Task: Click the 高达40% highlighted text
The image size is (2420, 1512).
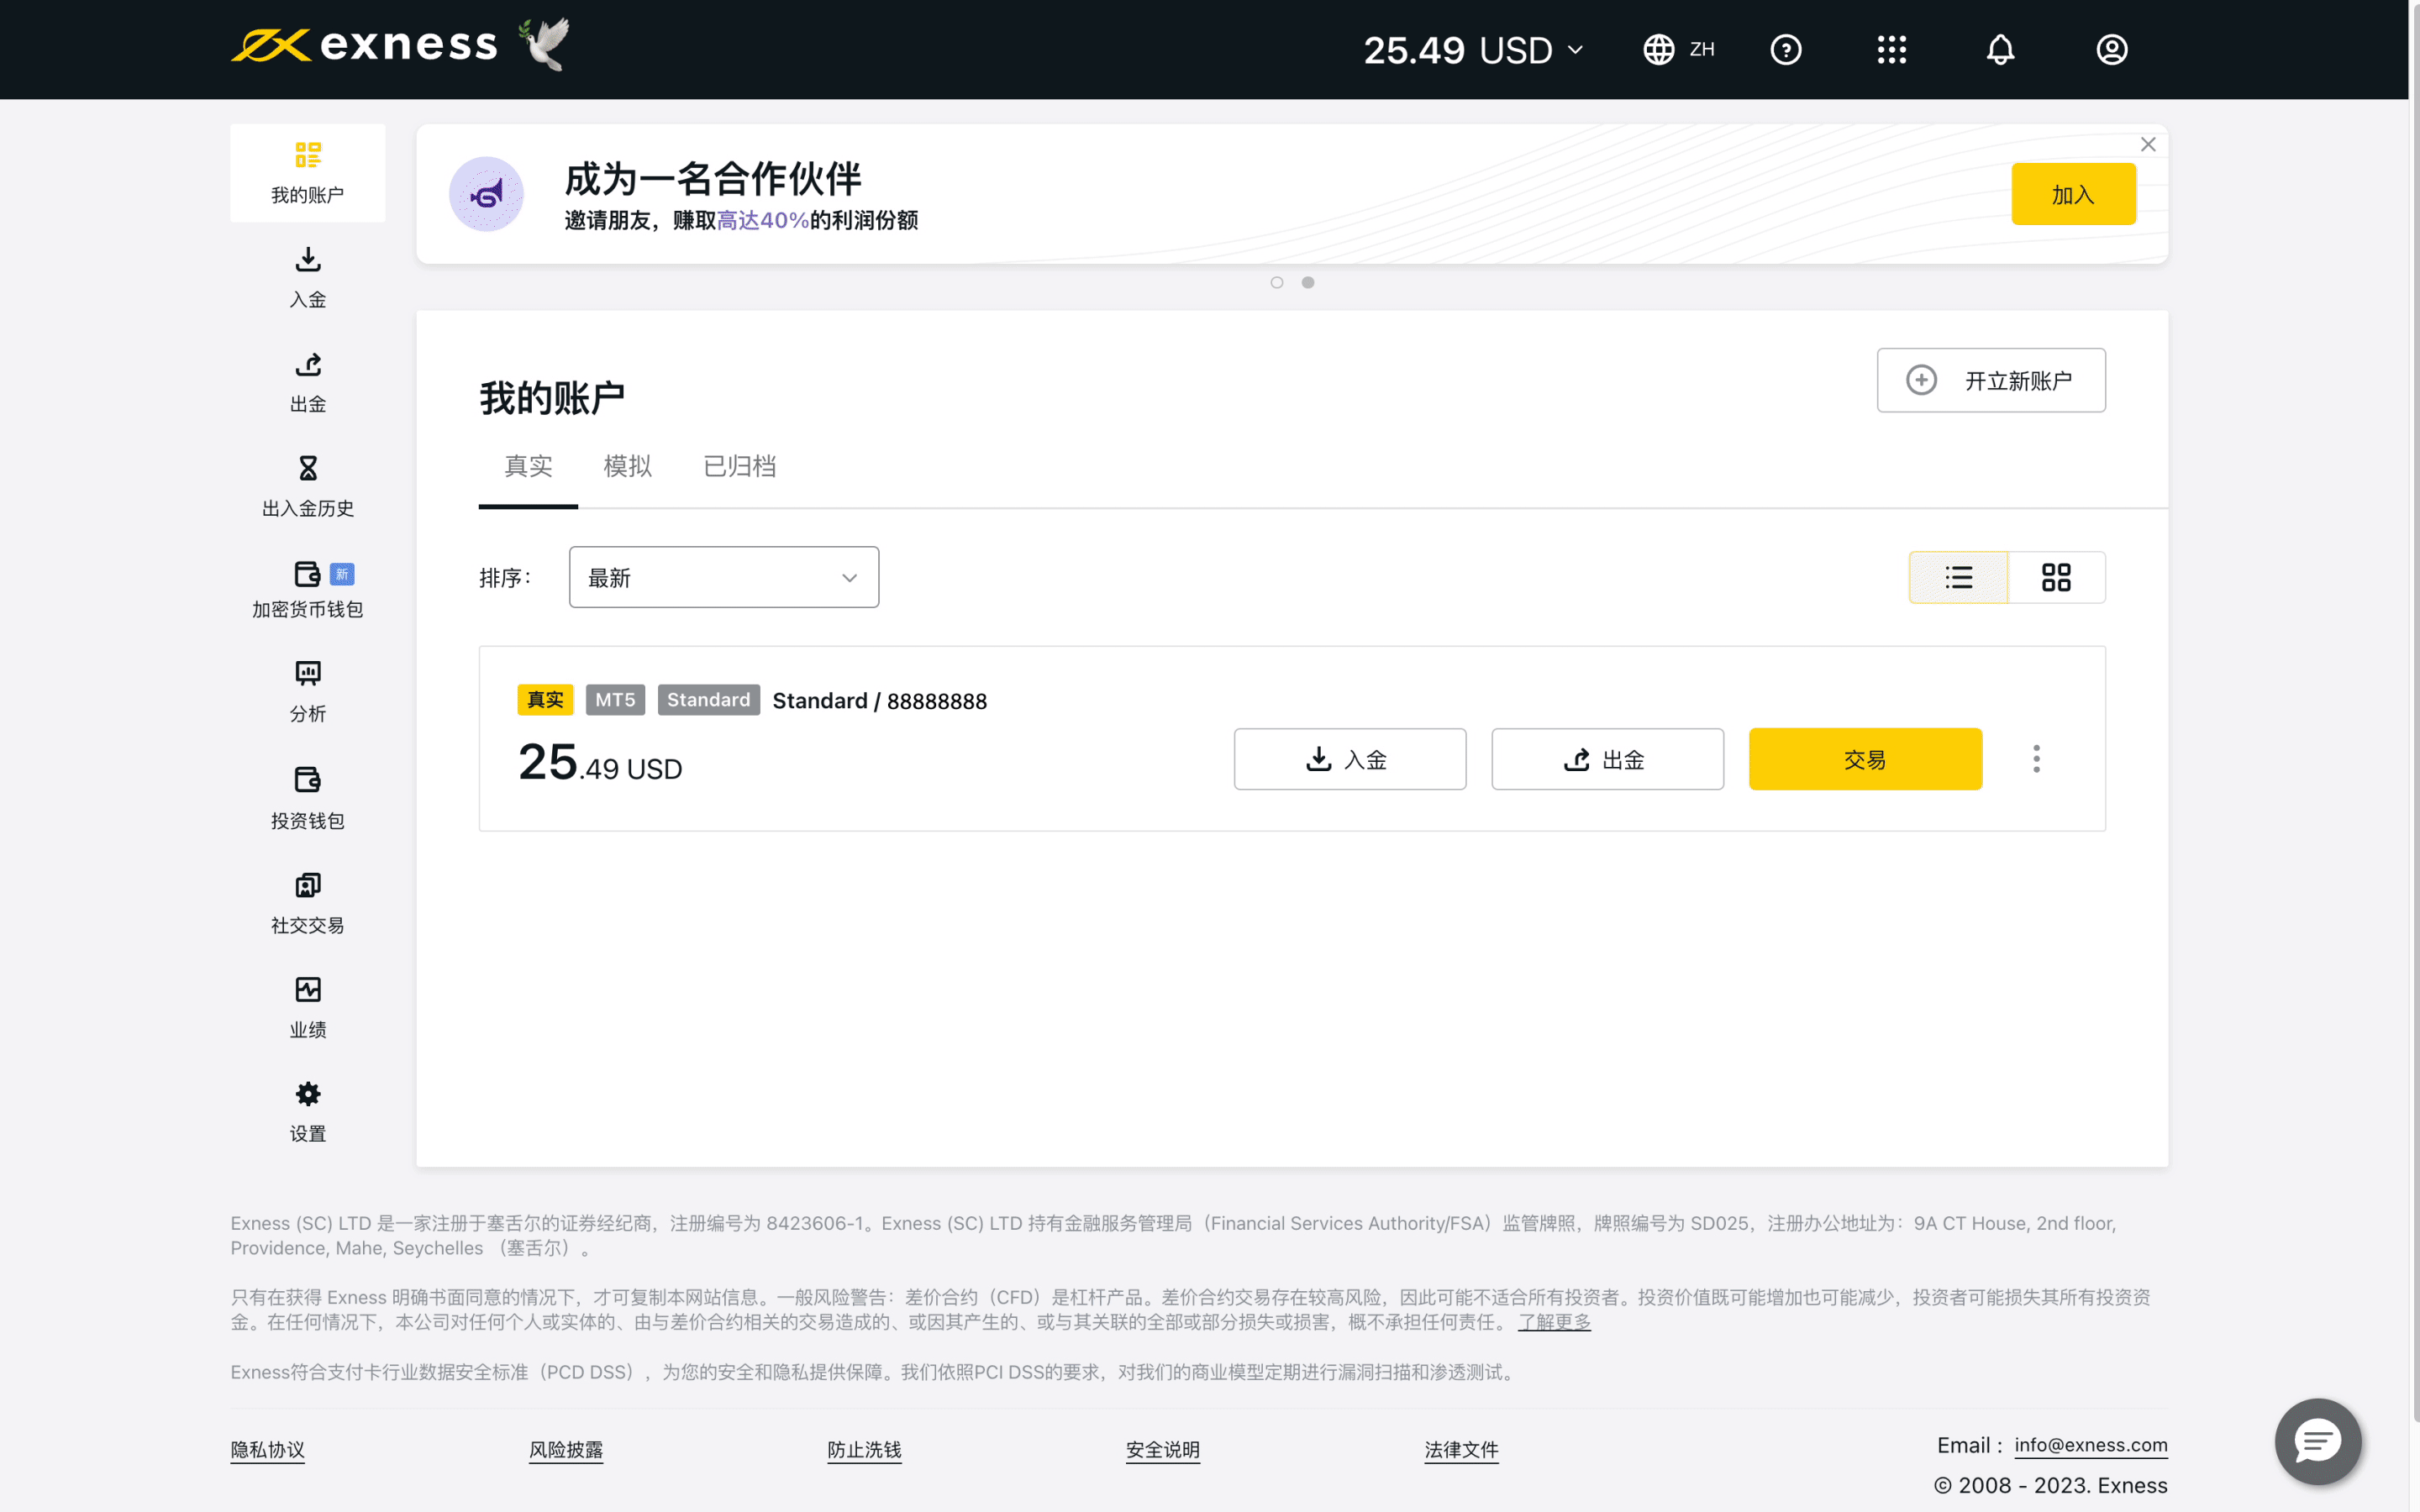Action: (x=762, y=220)
